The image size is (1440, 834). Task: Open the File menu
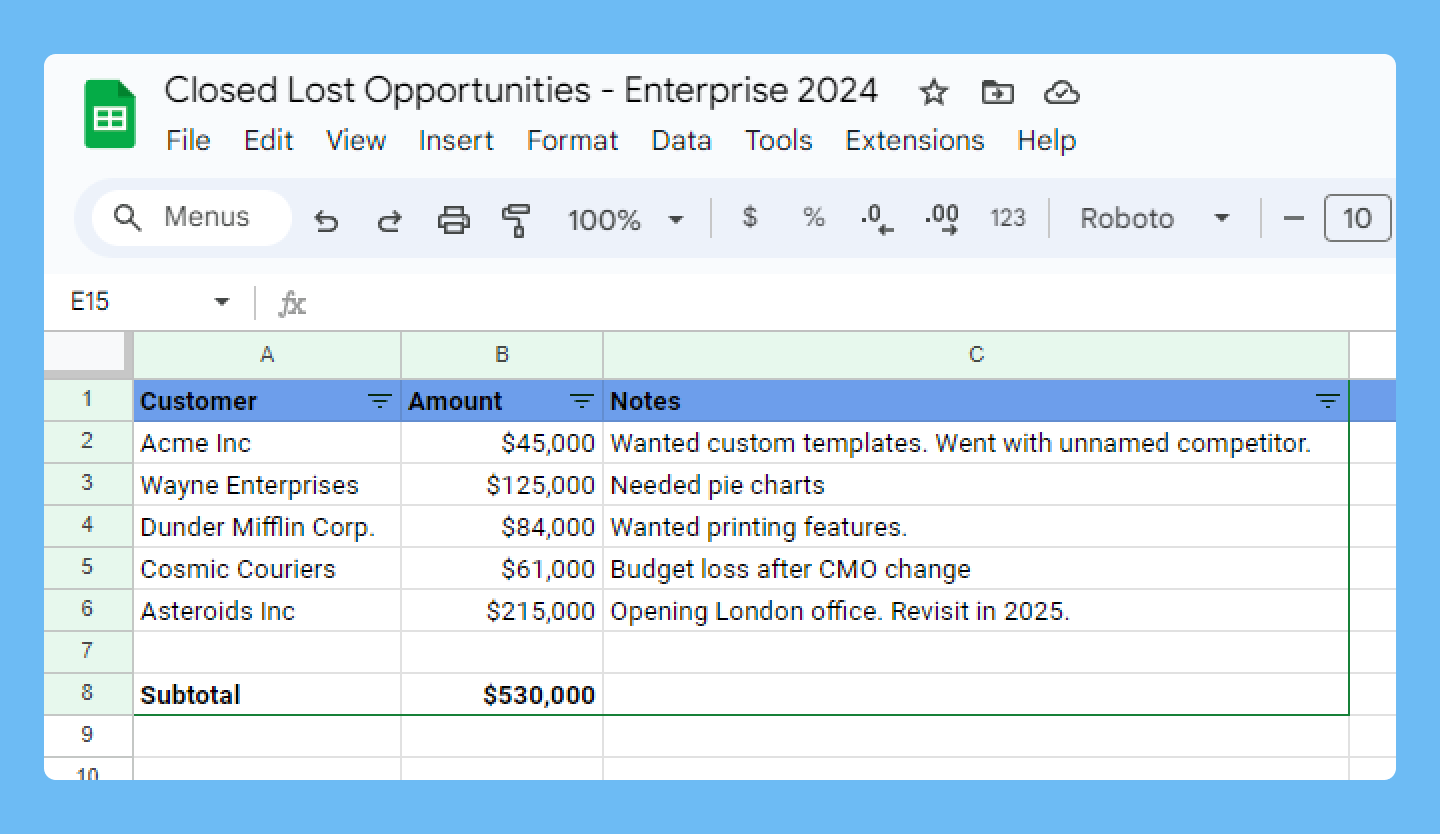click(x=188, y=141)
